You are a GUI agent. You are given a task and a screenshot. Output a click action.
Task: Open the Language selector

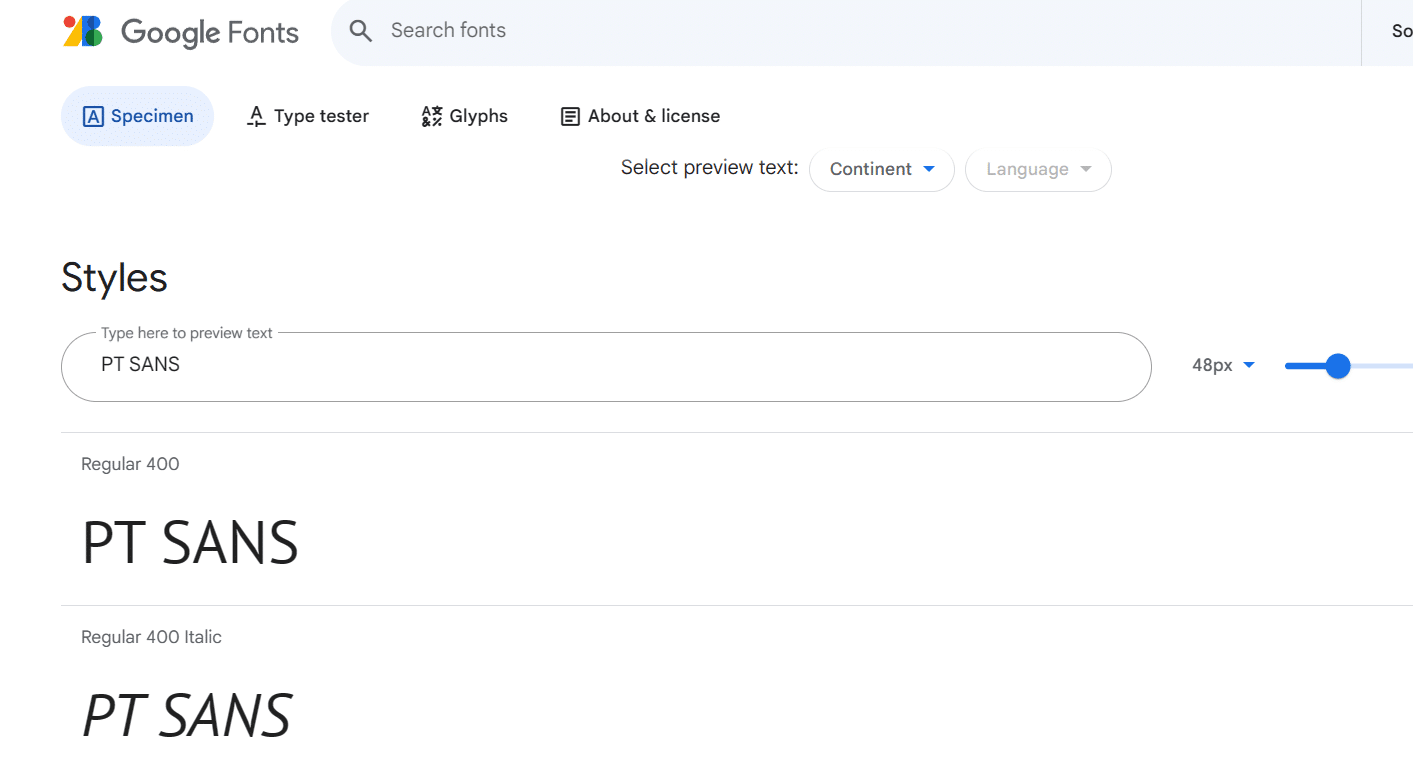pos(1037,169)
